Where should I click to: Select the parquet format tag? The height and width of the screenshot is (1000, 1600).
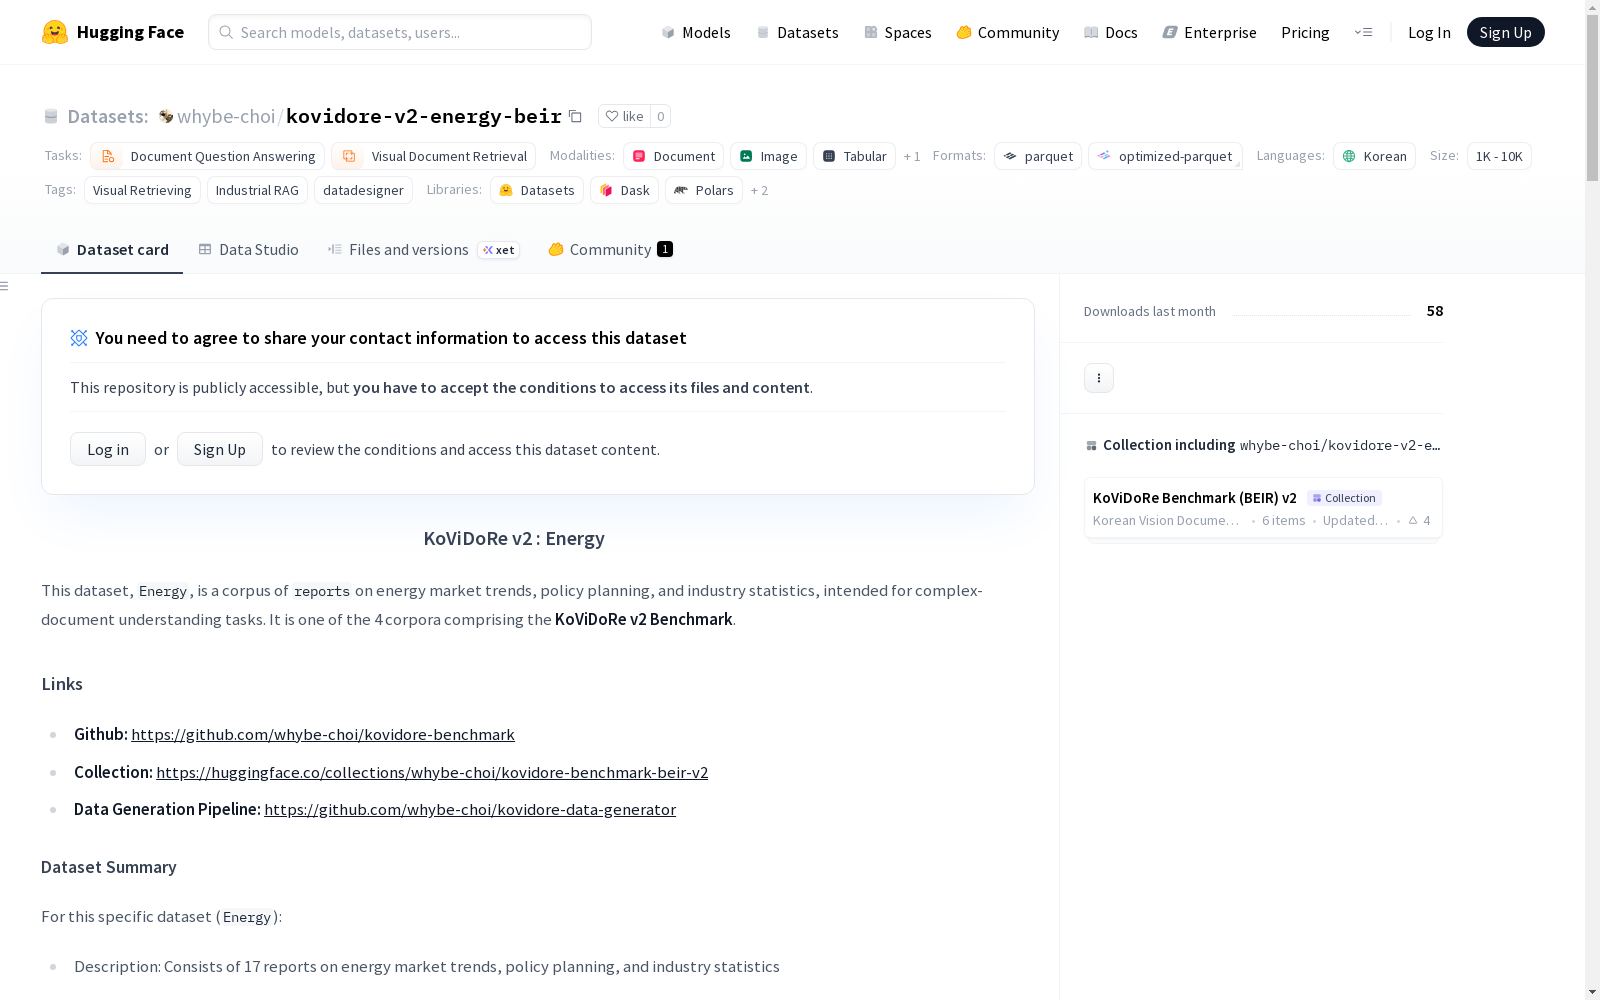pyautogui.click(x=1038, y=156)
